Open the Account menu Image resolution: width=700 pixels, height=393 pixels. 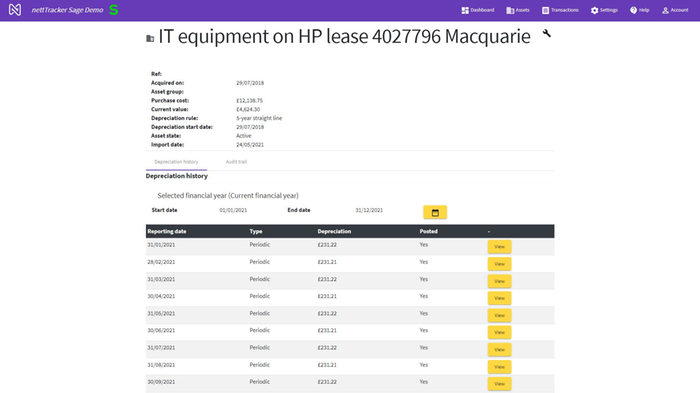coord(675,10)
